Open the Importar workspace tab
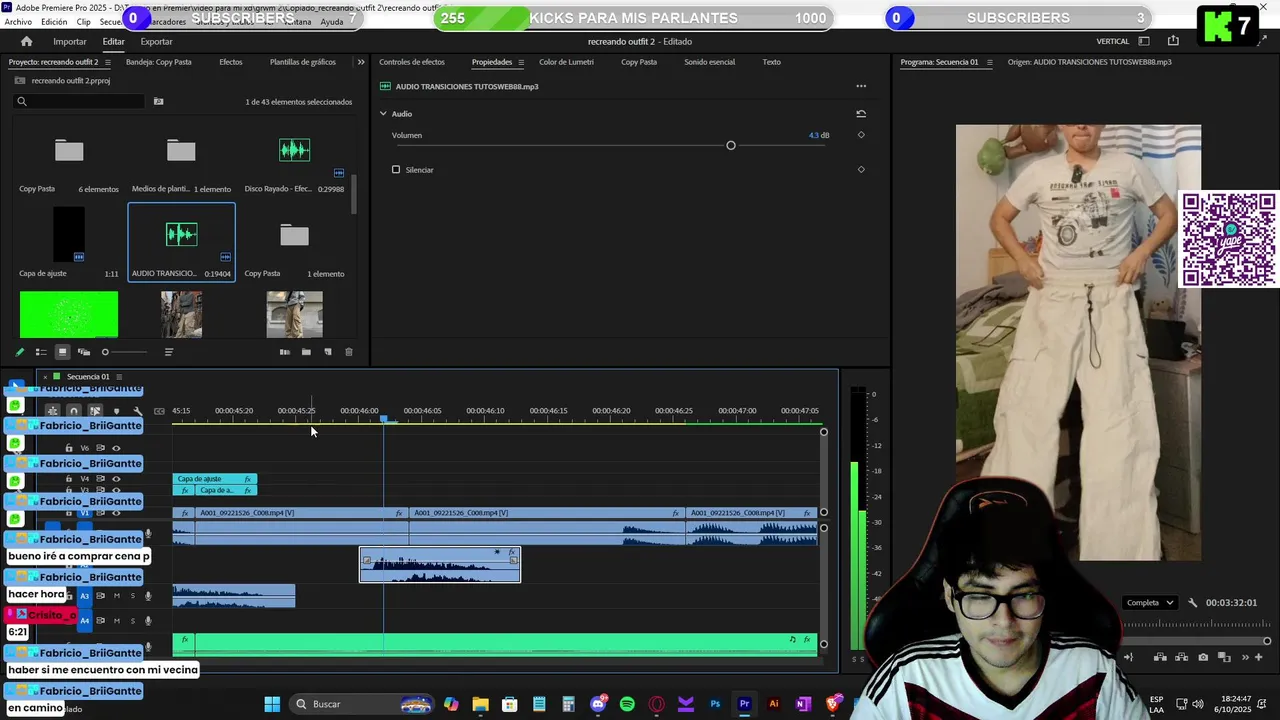This screenshot has height=720, width=1280. (x=70, y=41)
